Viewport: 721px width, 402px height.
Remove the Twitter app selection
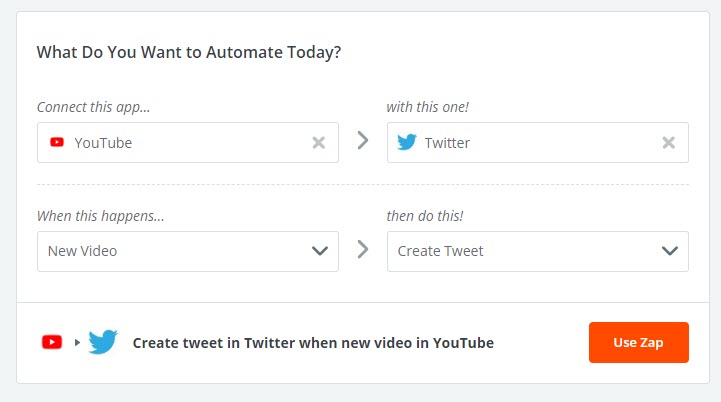tap(669, 143)
